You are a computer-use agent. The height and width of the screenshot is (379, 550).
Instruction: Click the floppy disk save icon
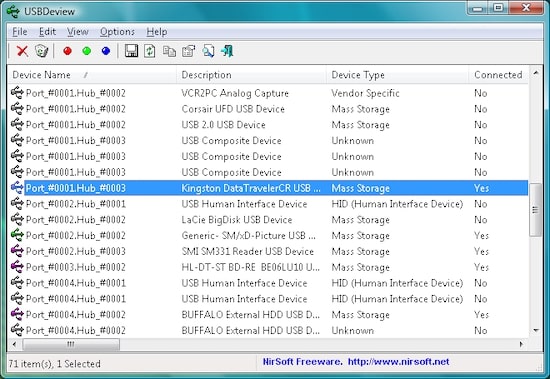[132, 51]
